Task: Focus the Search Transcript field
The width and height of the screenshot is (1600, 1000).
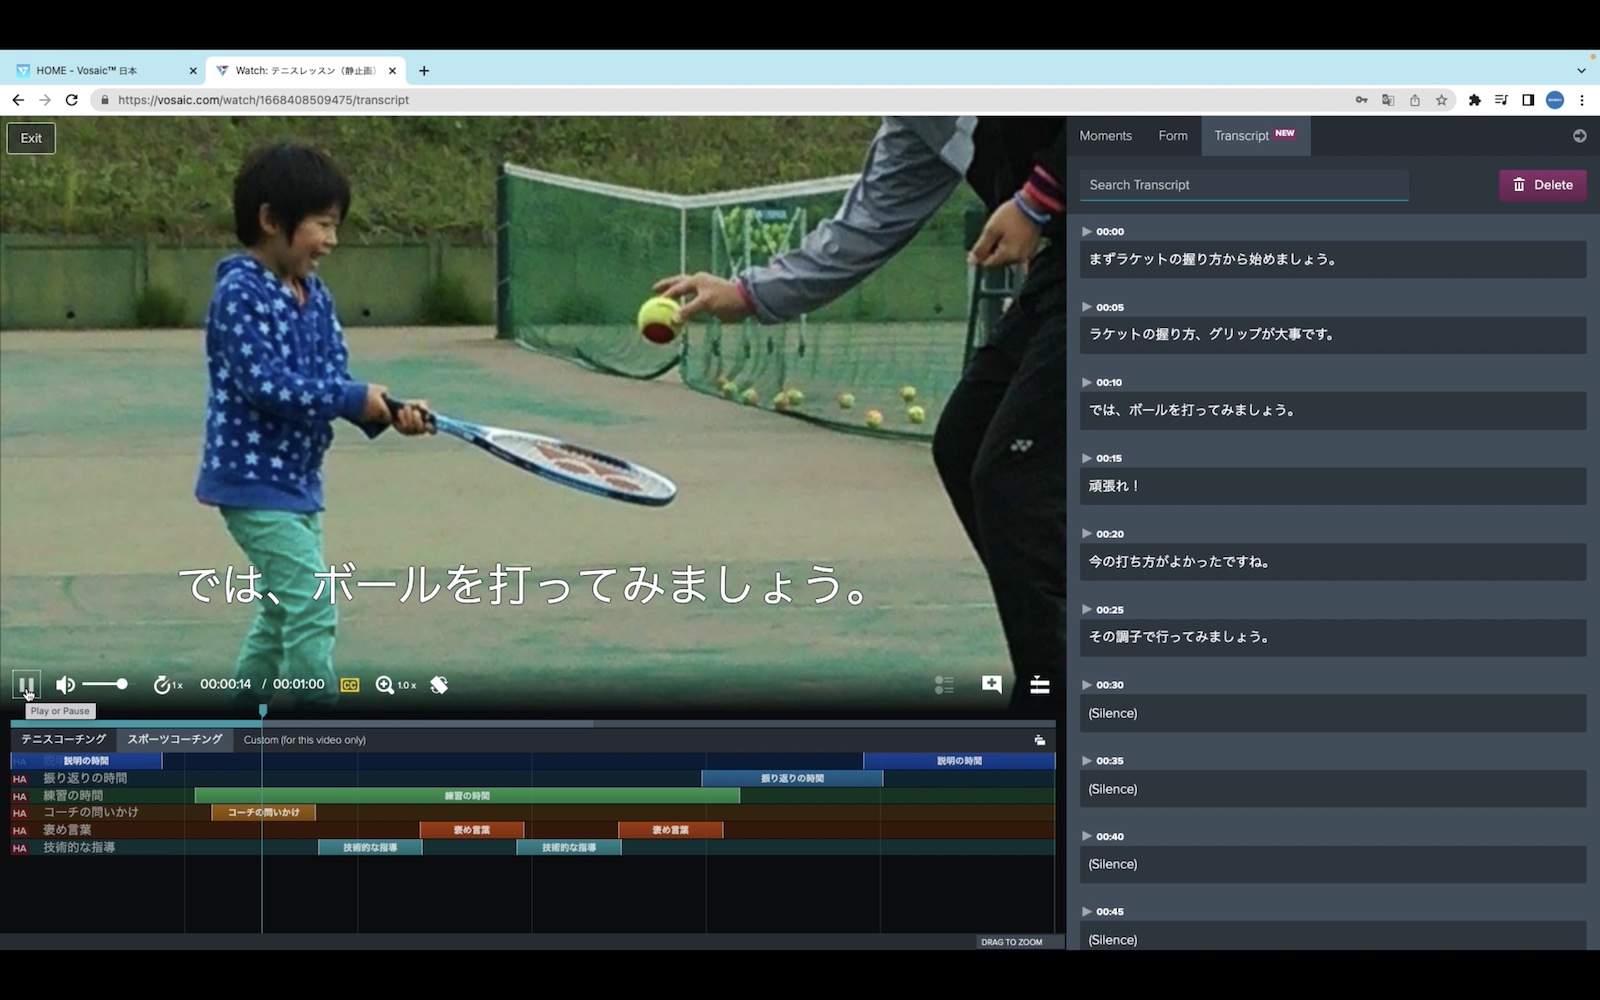Action: click(1243, 185)
